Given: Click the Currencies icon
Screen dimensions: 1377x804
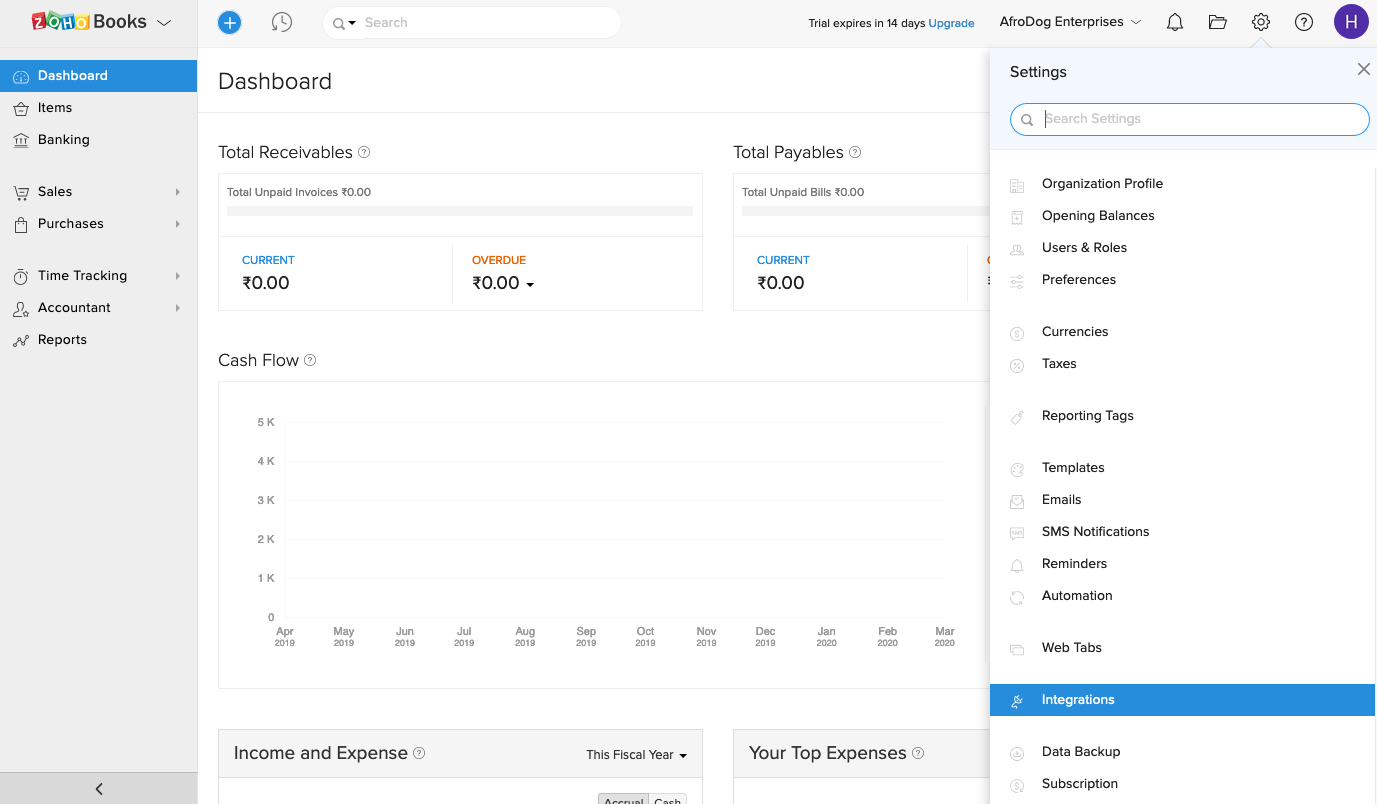Looking at the screenshot, I should coord(1017,333).
